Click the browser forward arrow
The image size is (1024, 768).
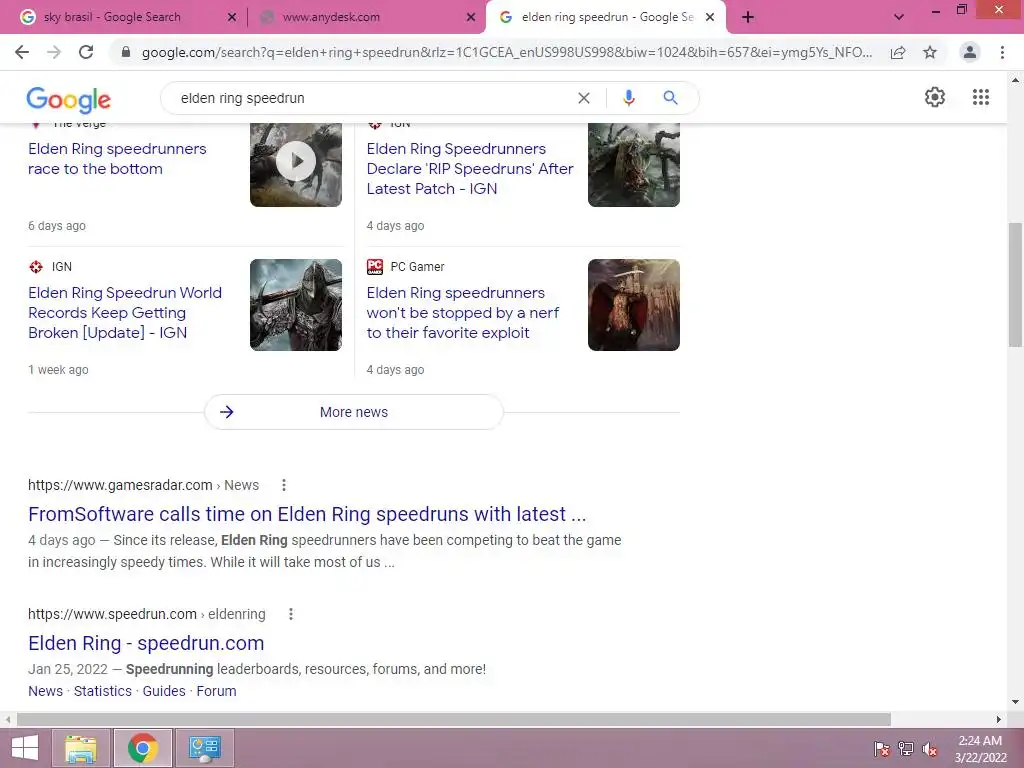(x=54, y=52)
